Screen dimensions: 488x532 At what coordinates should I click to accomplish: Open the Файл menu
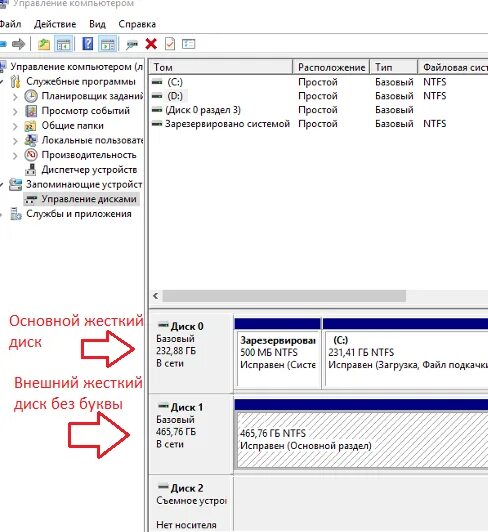tap(10, 24)
